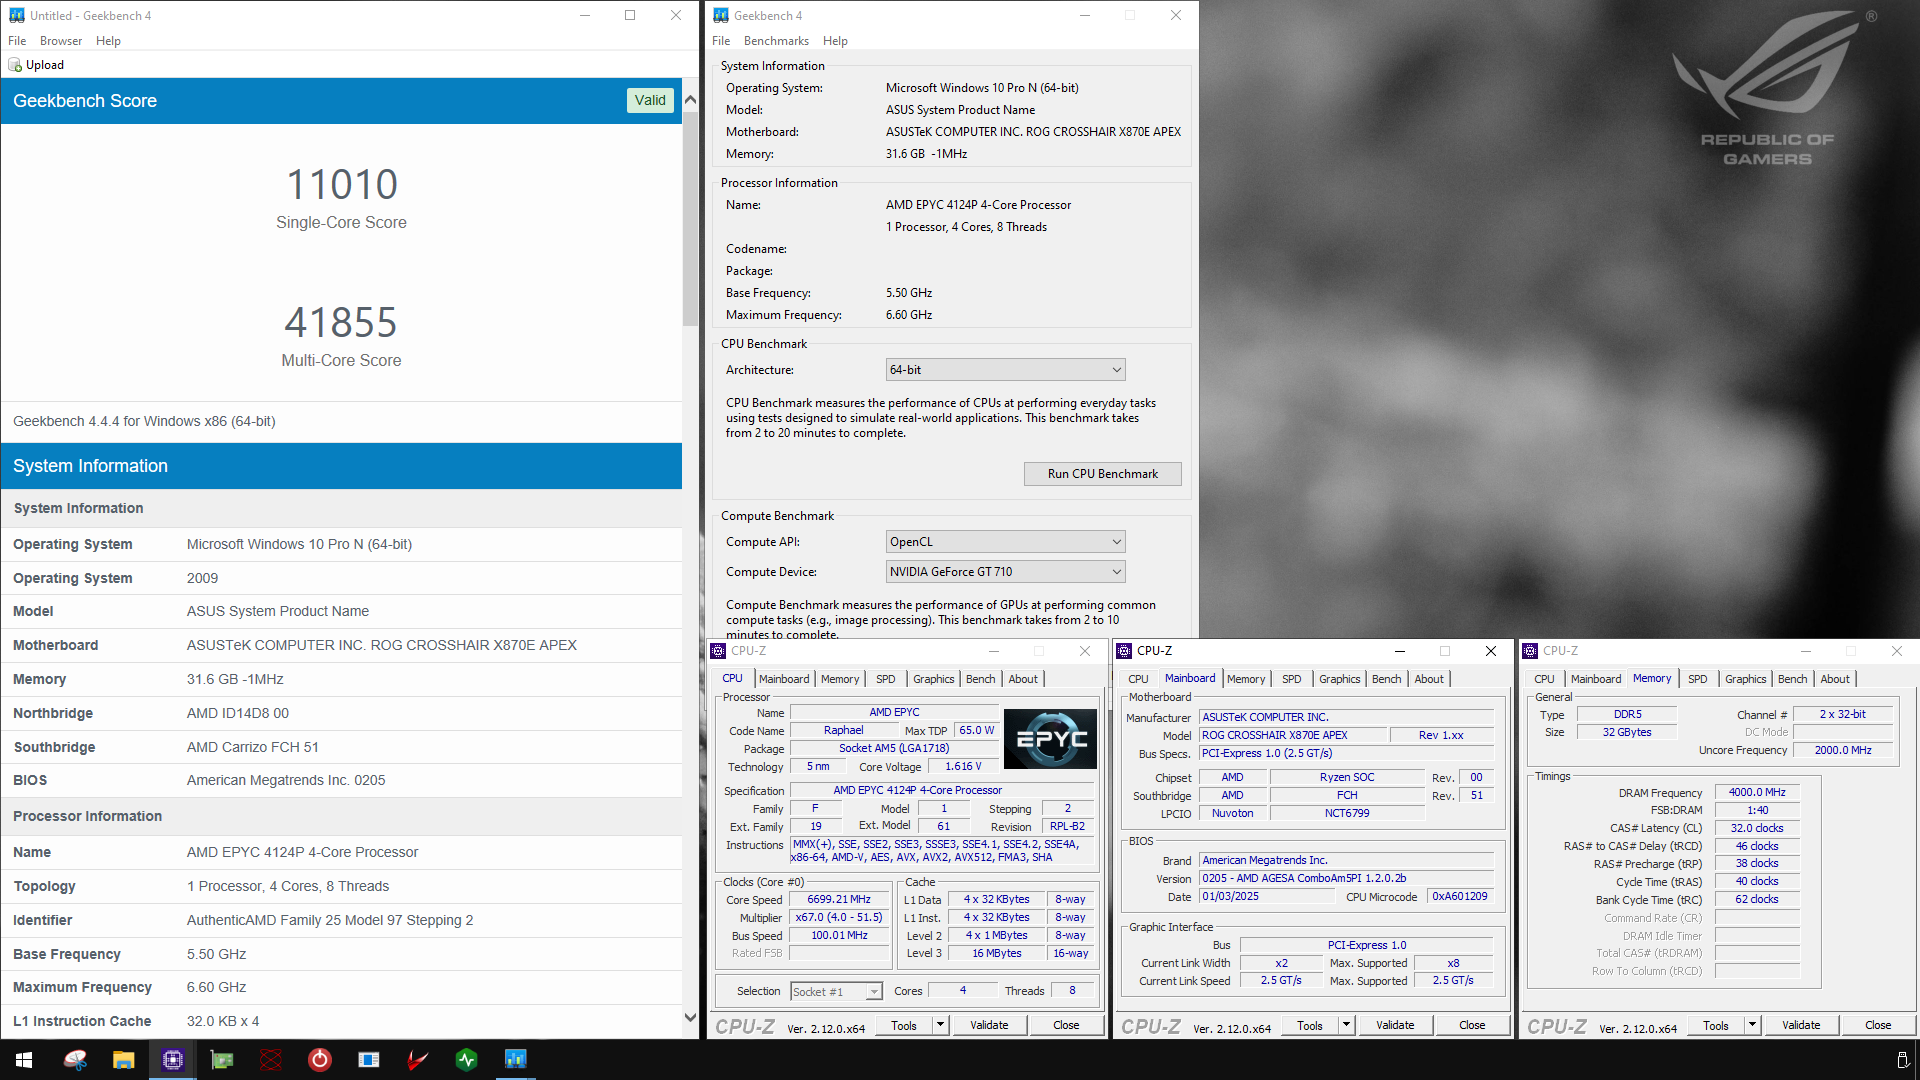
Task: Click the CAS# Latency 32.0 clocks value
Action: click(x=1757, y=829)
